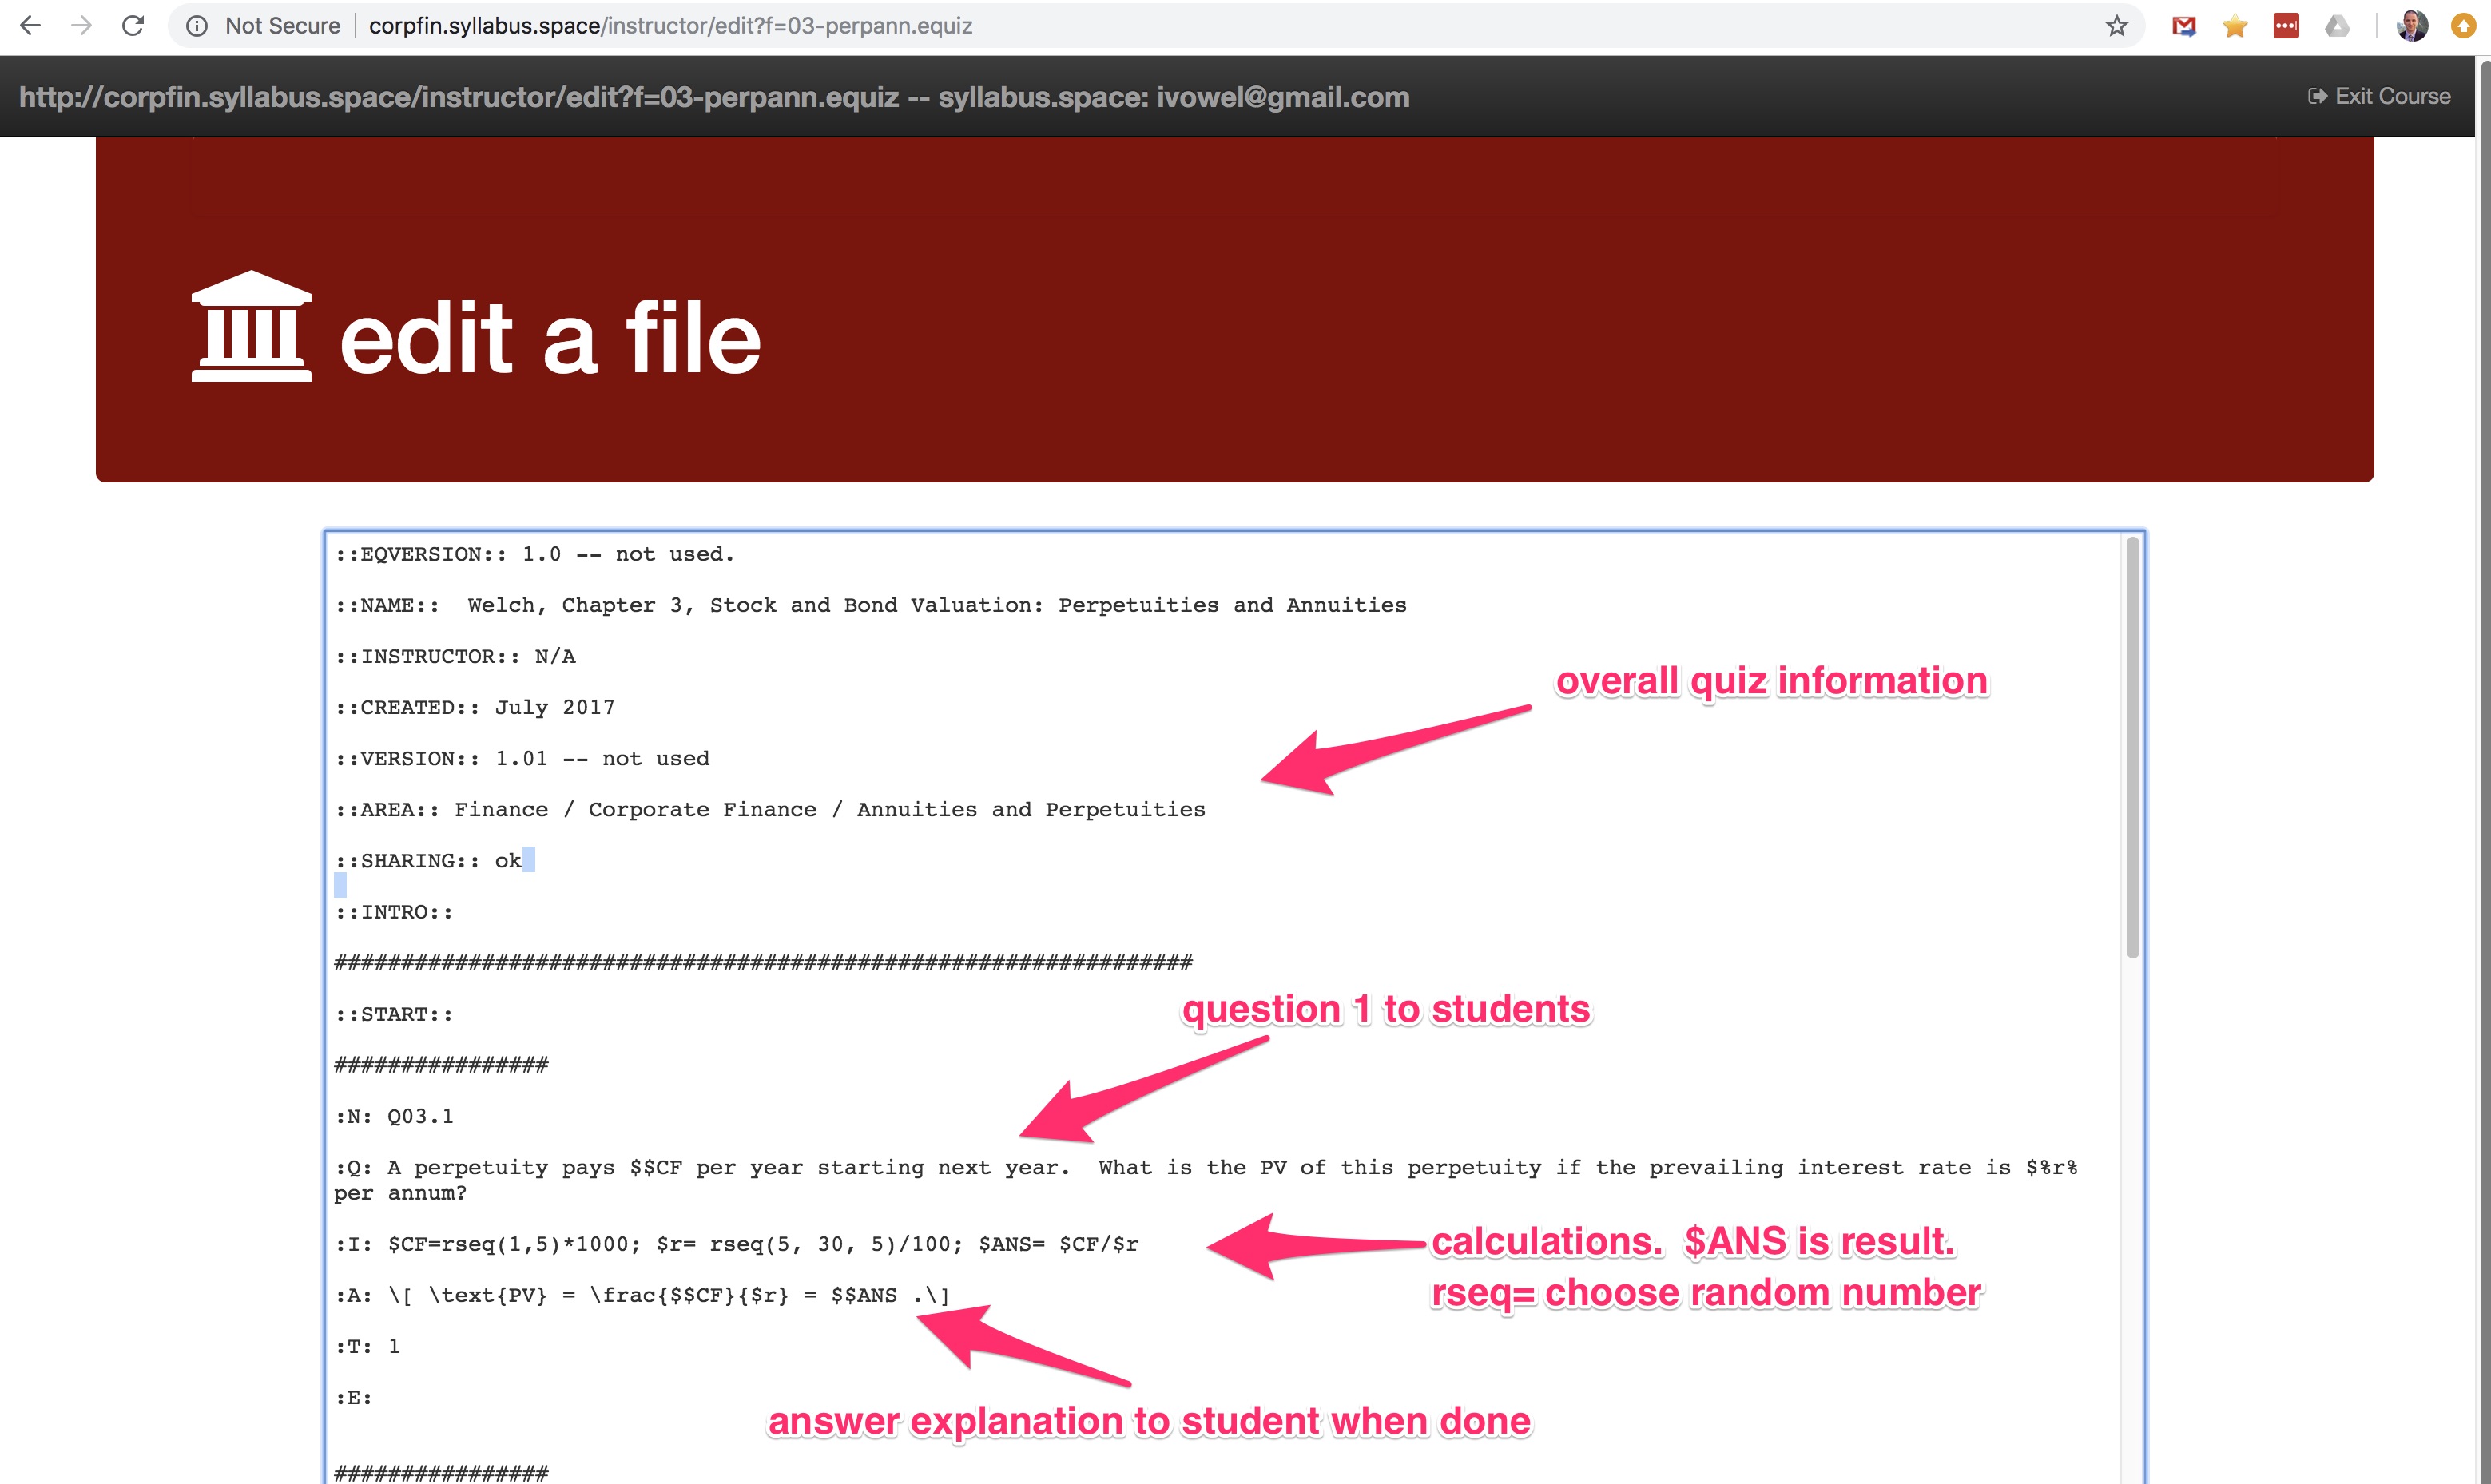Click the browser back arrow
Screen dimensions: 2491x1484
30,26
